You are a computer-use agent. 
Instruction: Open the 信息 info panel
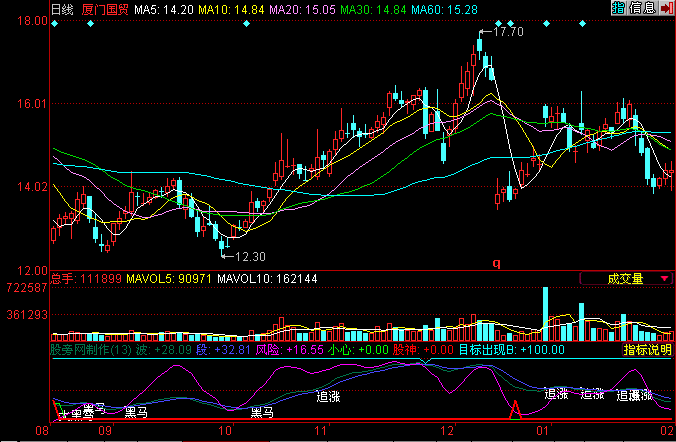pos(641,8)
